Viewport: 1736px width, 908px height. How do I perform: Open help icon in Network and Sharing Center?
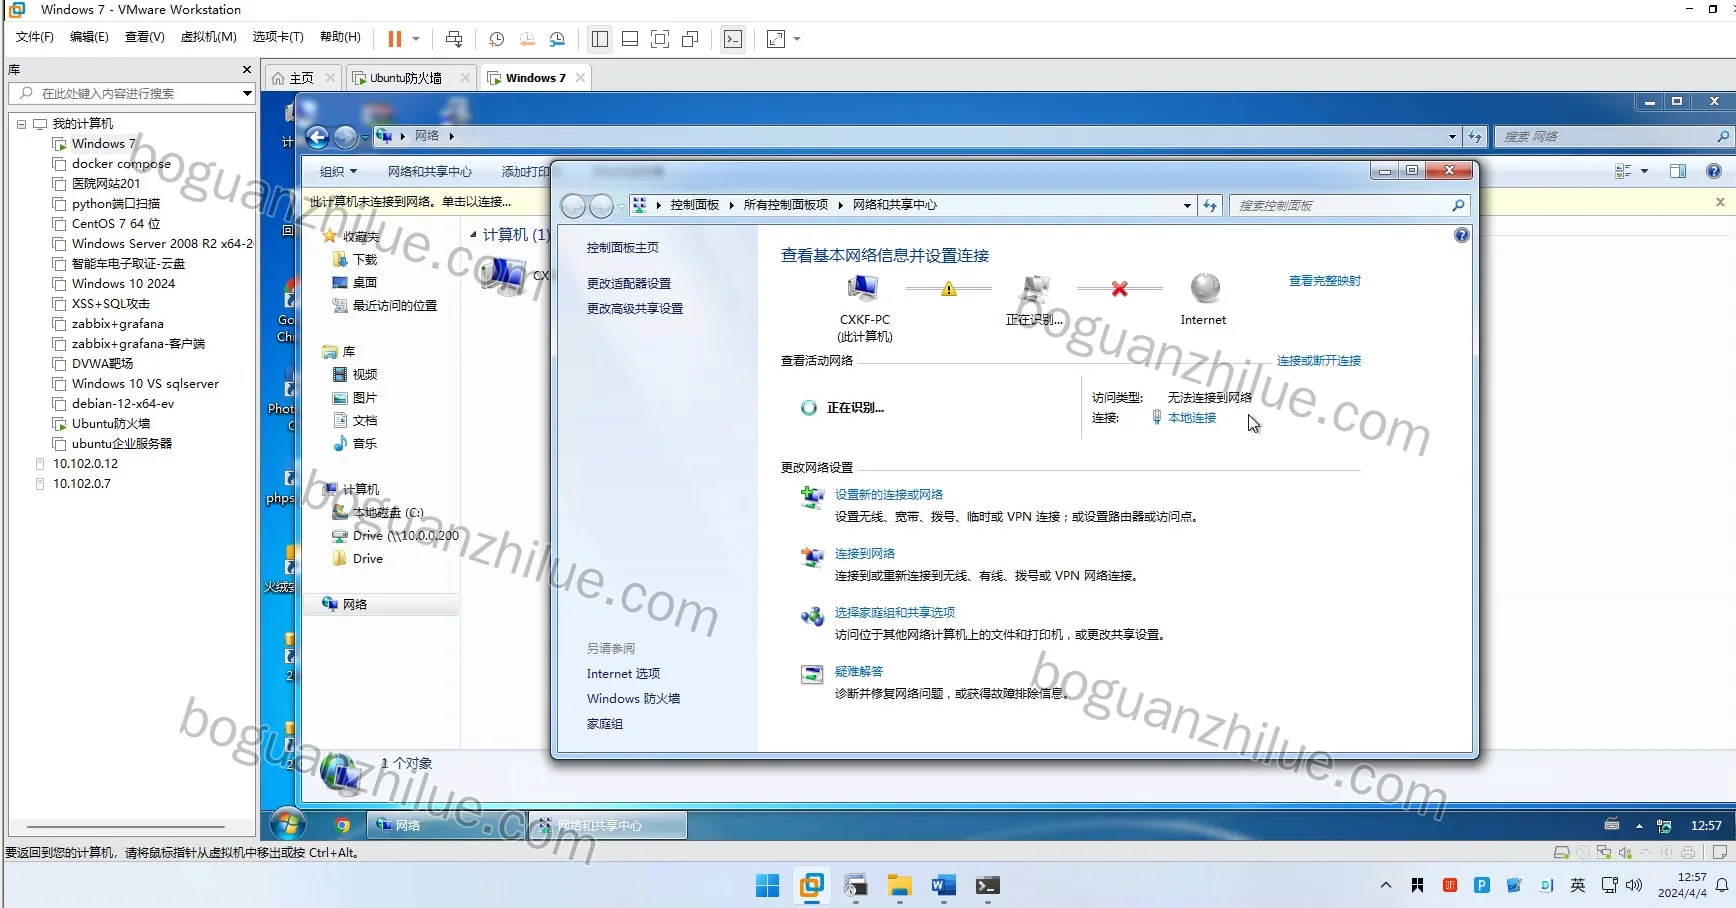[x=1462, y=235]
